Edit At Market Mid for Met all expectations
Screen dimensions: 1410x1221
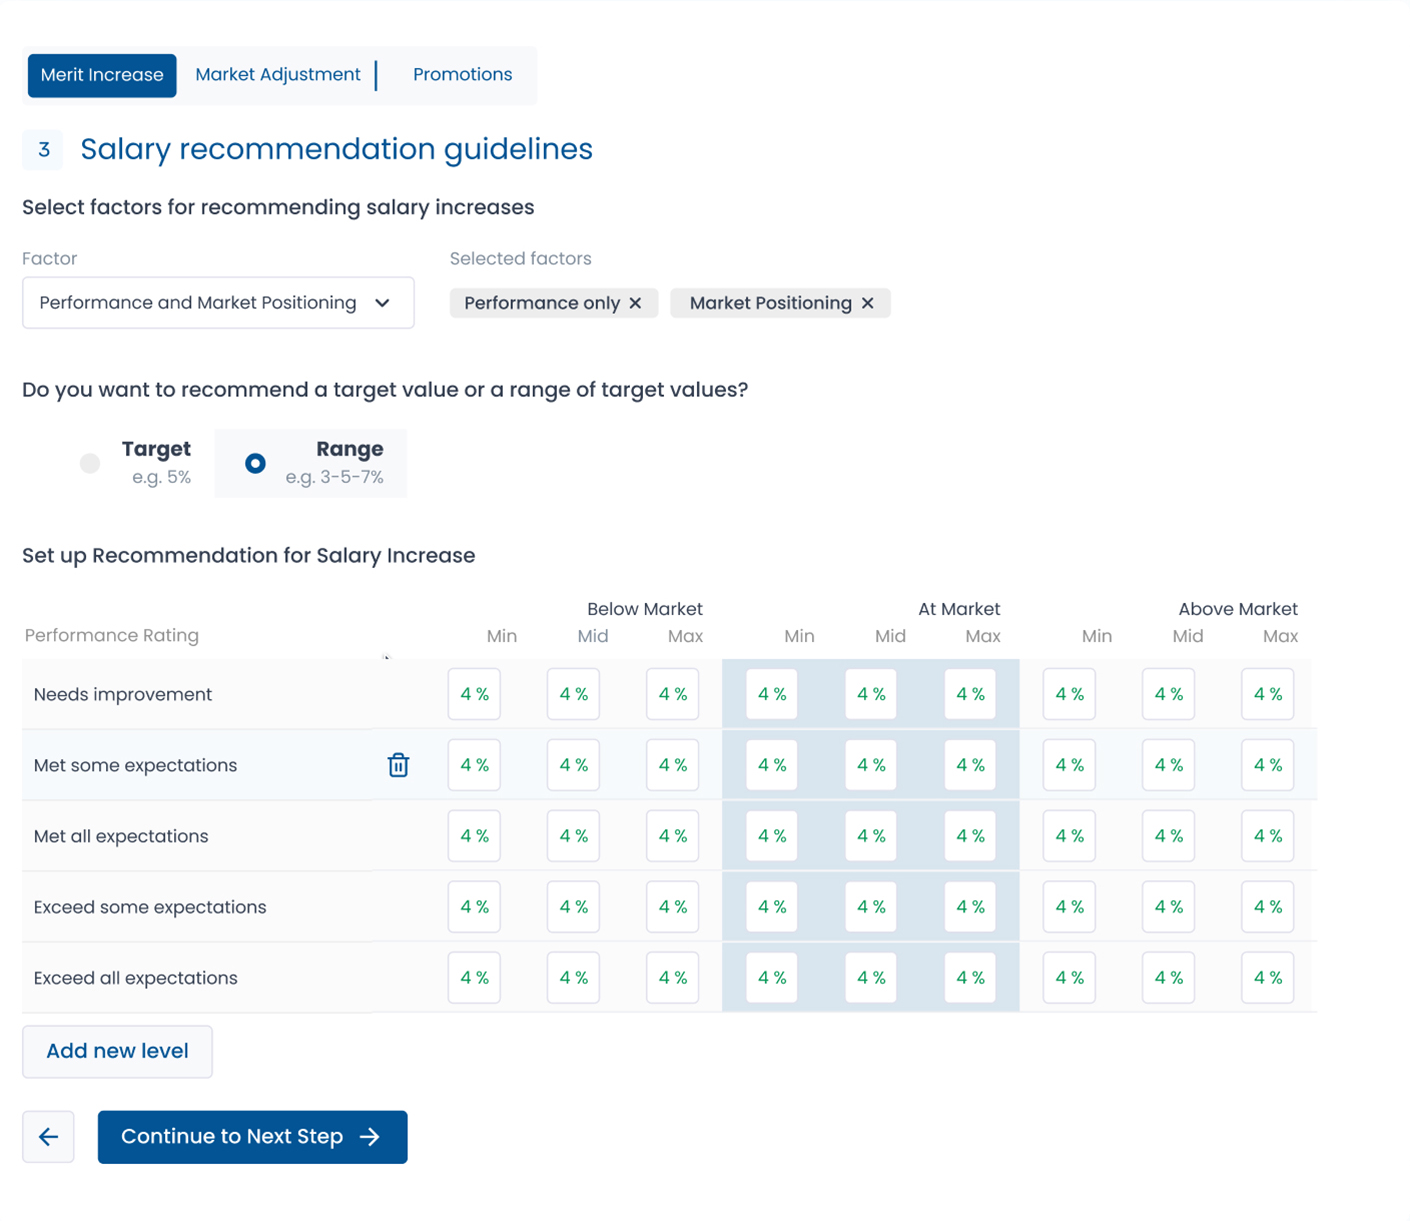coord(870,836)
